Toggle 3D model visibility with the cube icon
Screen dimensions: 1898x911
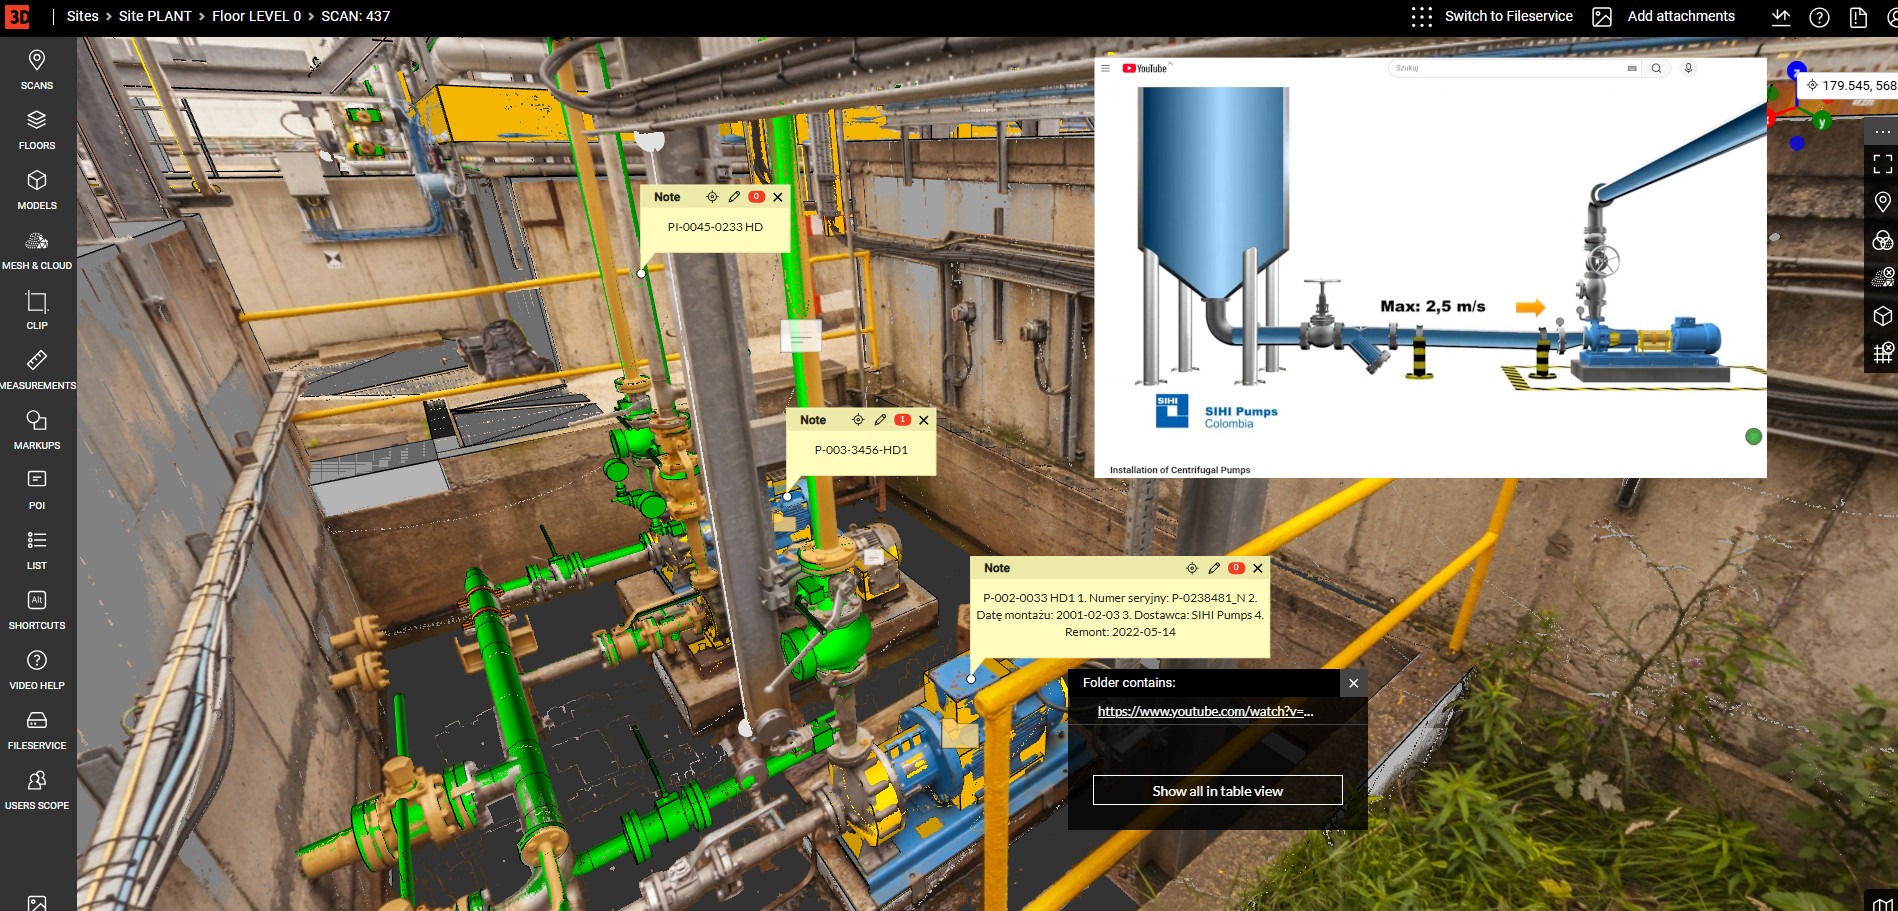pyautogui.click(x=1884, y=315)
